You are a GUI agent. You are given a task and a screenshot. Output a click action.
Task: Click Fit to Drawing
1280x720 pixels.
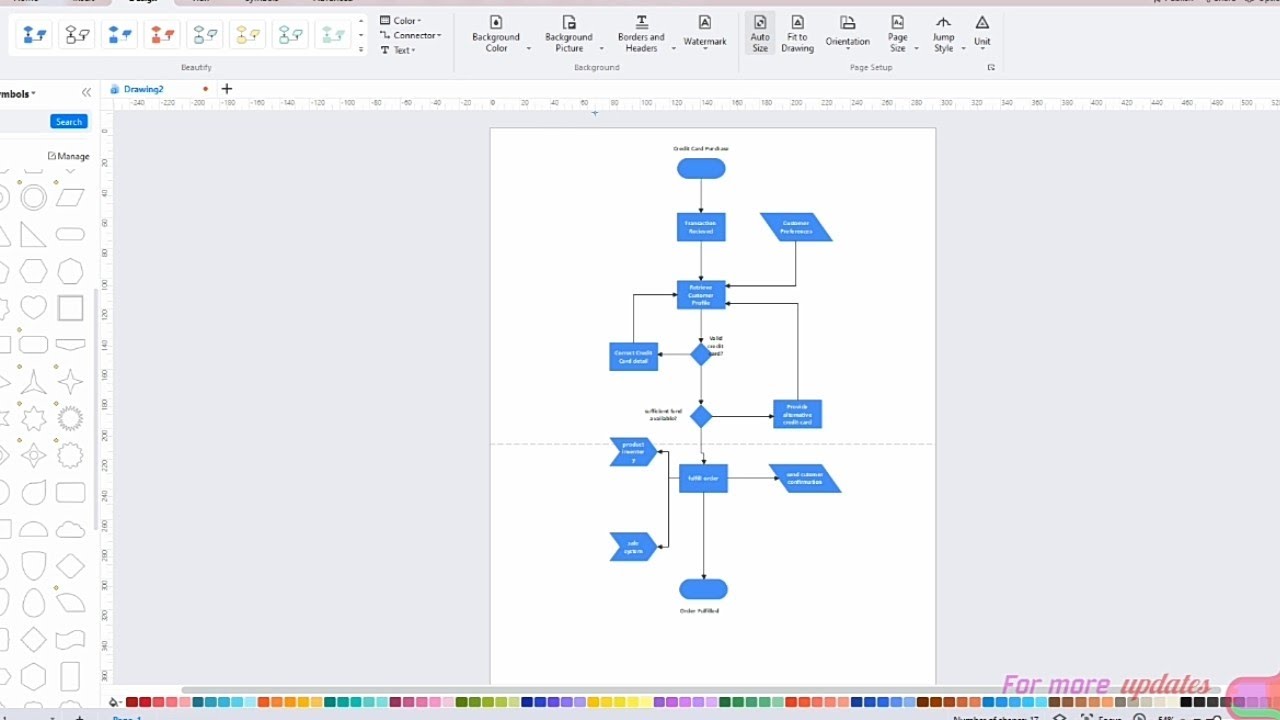click(797, 34)
